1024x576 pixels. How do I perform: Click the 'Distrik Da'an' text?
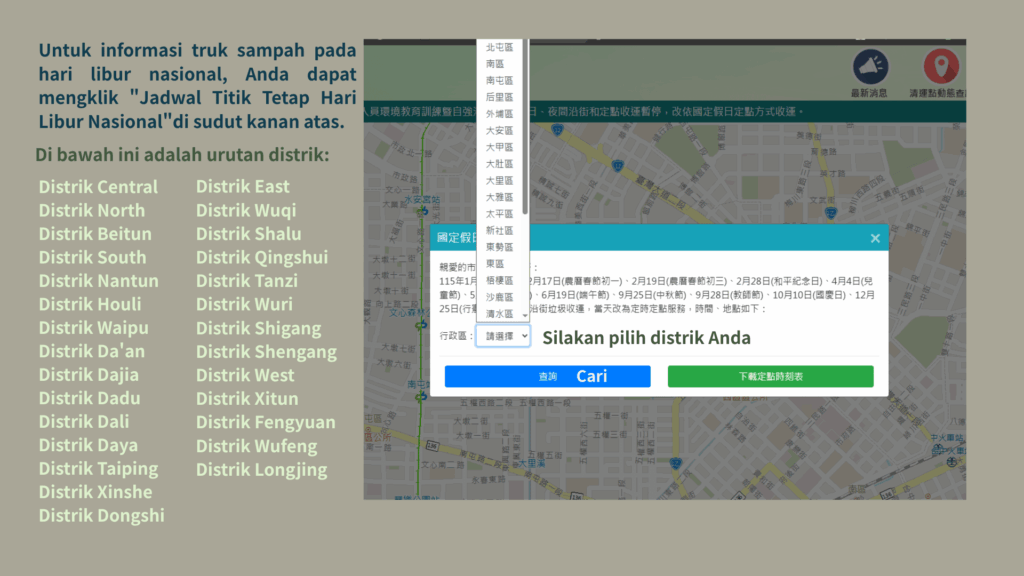click(91, 351)
